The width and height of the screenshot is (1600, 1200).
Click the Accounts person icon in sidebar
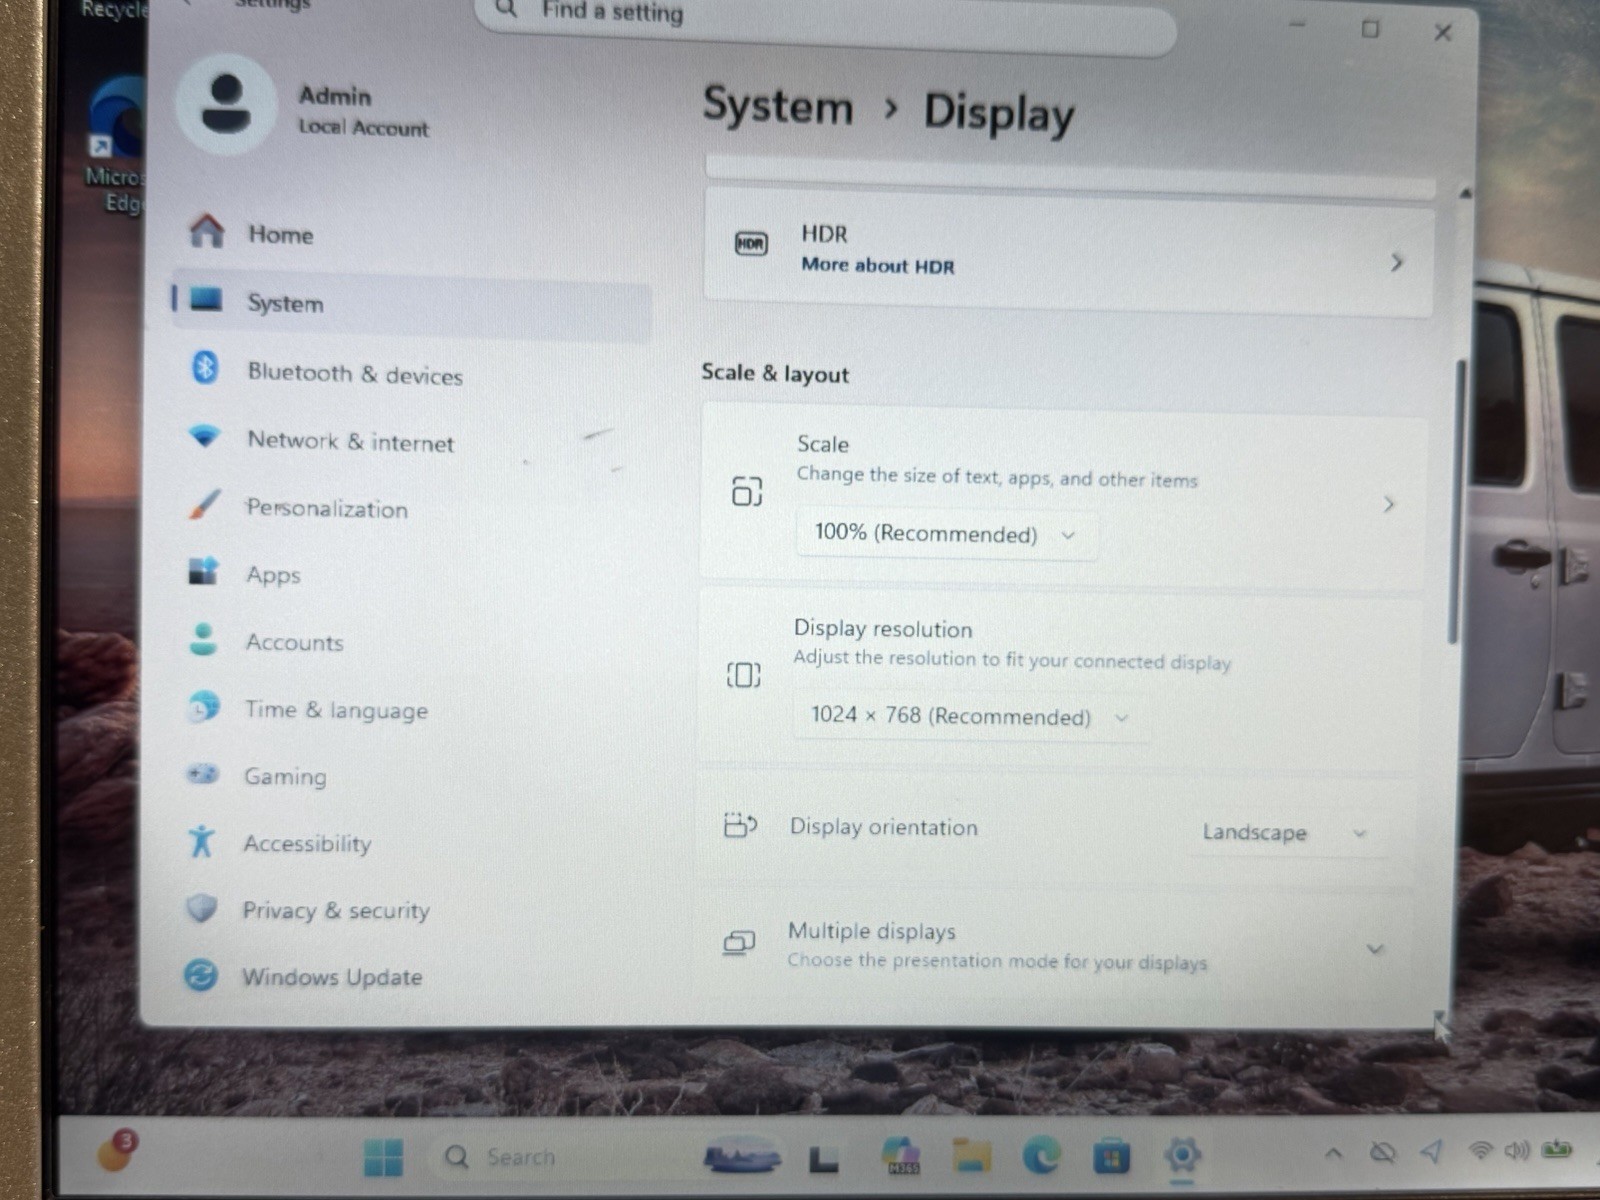pos(203,640)
